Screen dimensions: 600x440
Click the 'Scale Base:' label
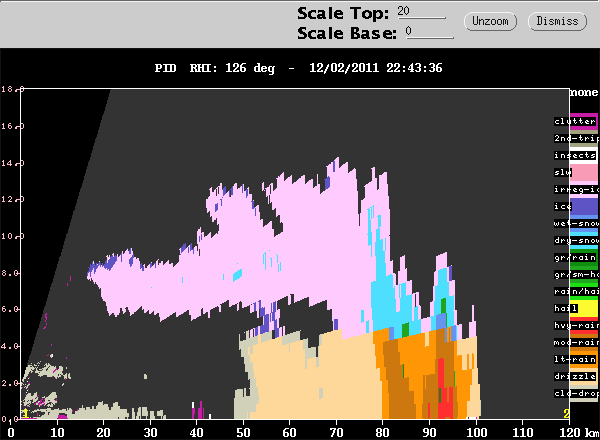coord(347,33)
